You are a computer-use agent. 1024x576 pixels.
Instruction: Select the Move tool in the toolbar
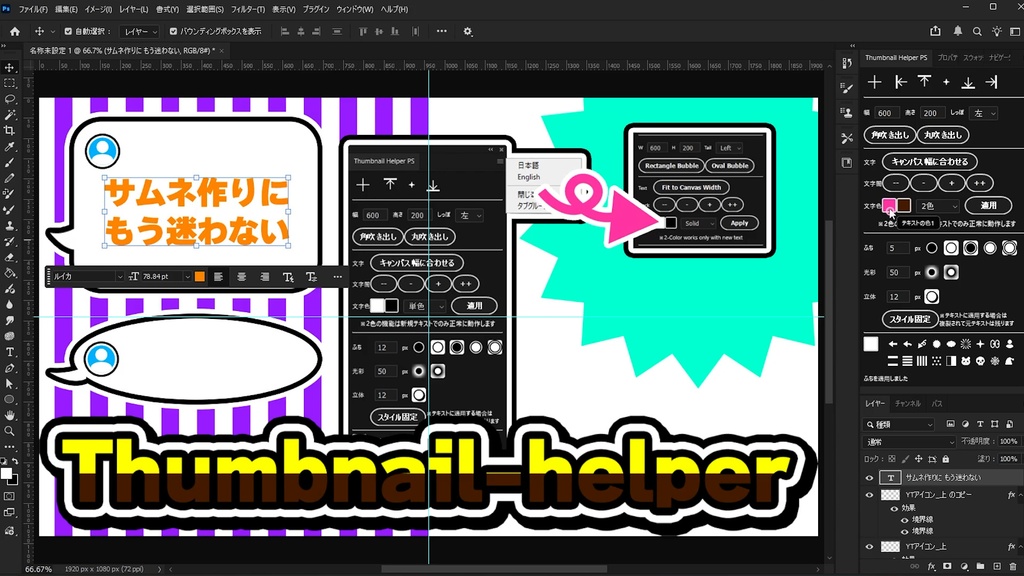pyautogui.click(x=11, y=67)
